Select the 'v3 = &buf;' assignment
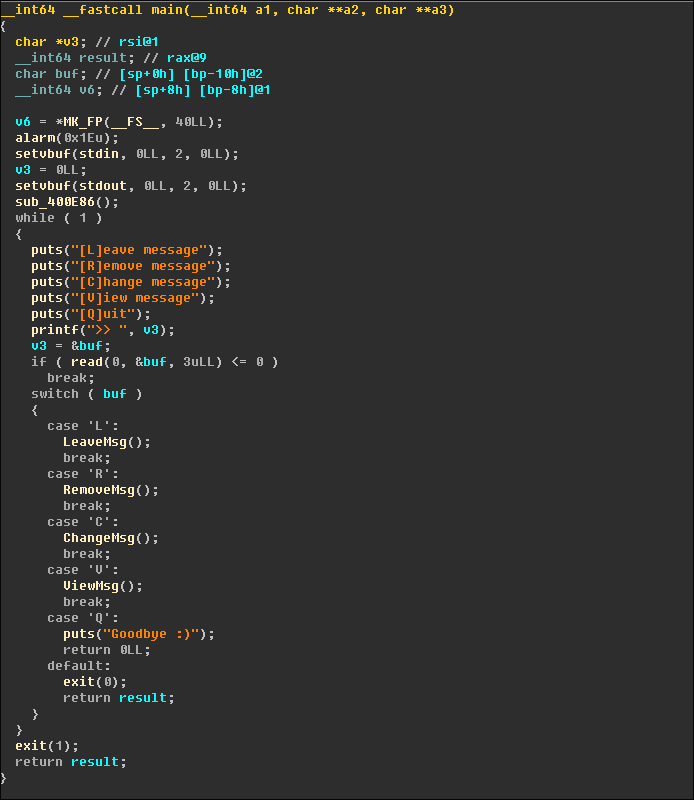Screen dimensions: 694x800 (x=70, y=346)
